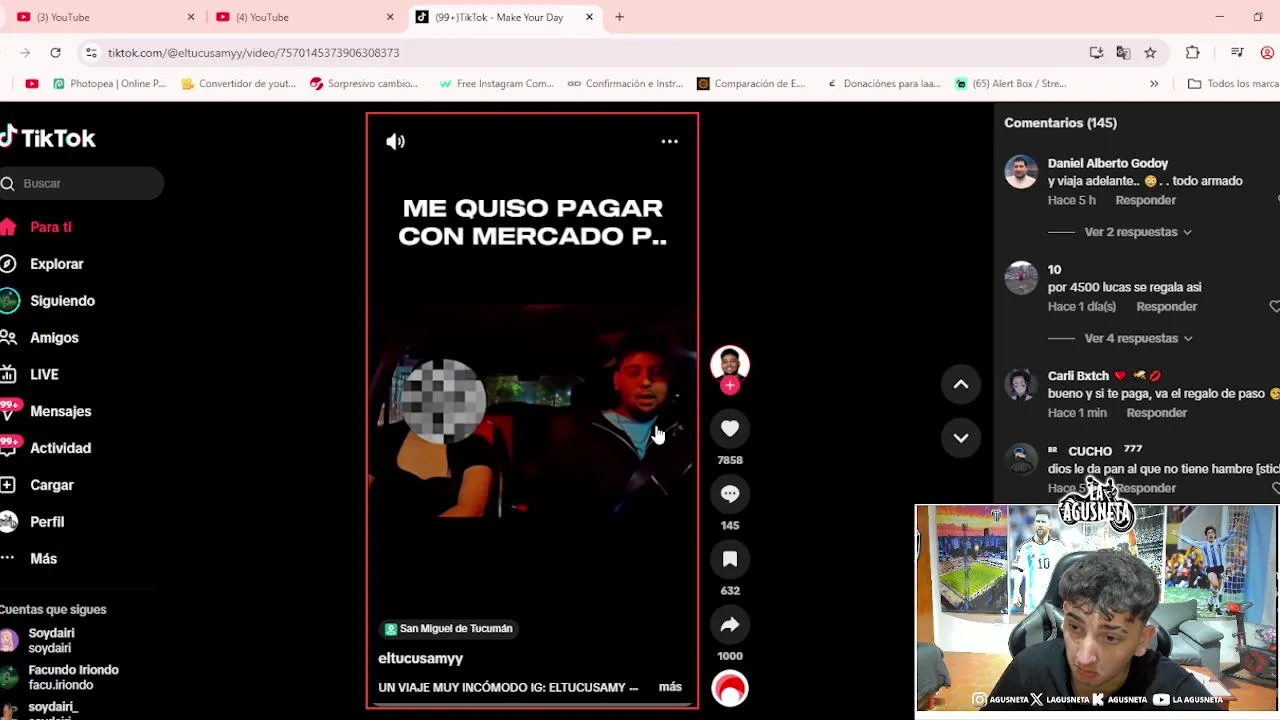Image resolution: width=1280 pixels, height=720 pixels.
Task: Open install app icon in address bar
Action: point(1096,53)
